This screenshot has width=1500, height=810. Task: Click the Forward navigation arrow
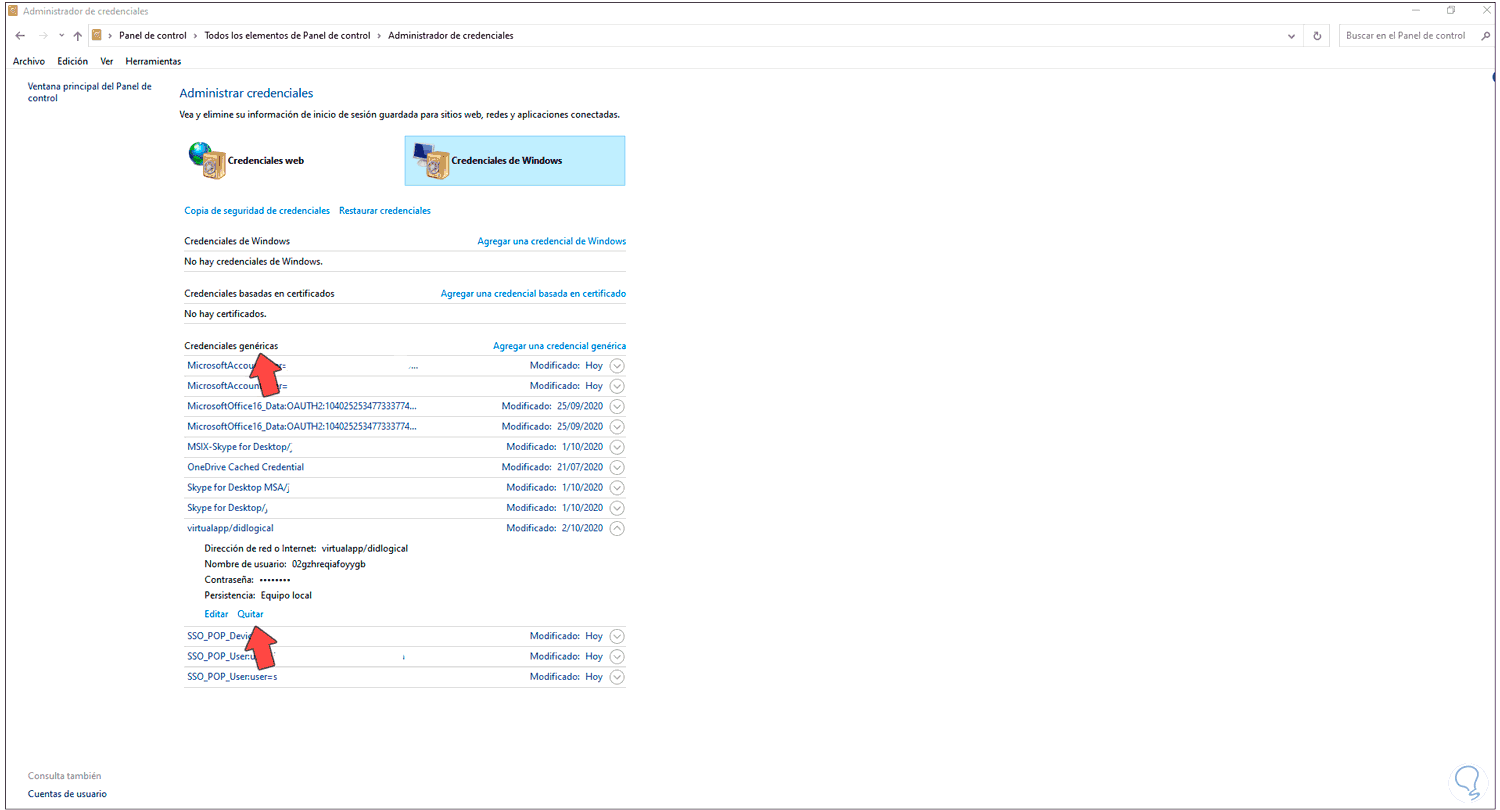43,36
